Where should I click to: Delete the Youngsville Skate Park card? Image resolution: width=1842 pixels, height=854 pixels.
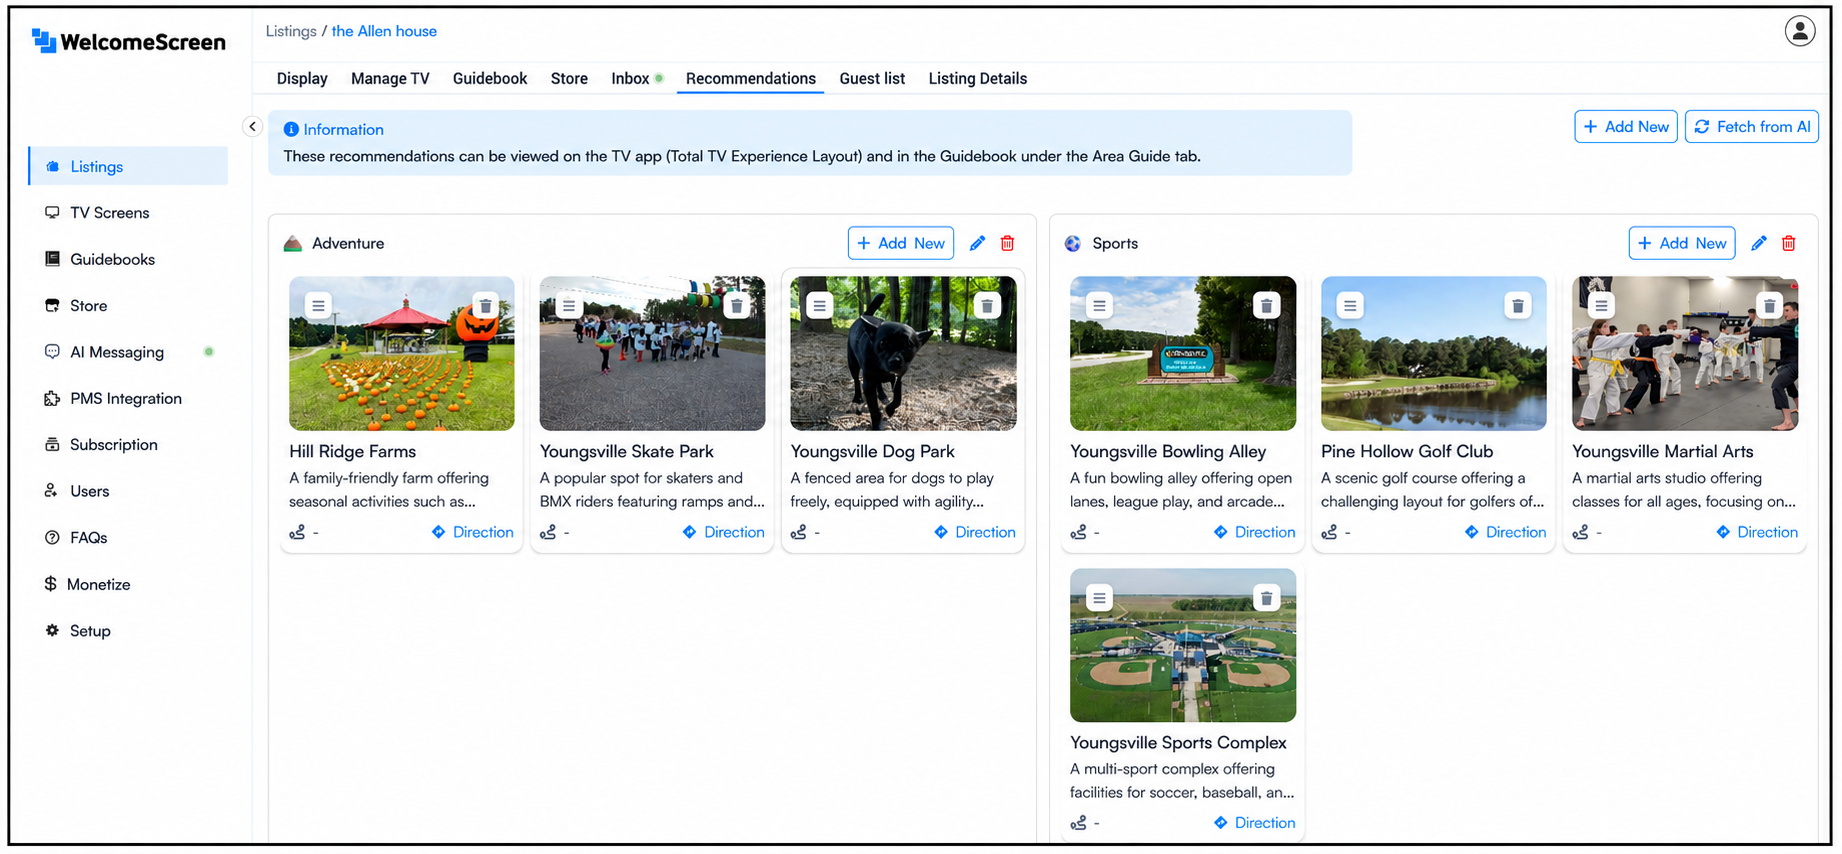click(x=736, y=305)
